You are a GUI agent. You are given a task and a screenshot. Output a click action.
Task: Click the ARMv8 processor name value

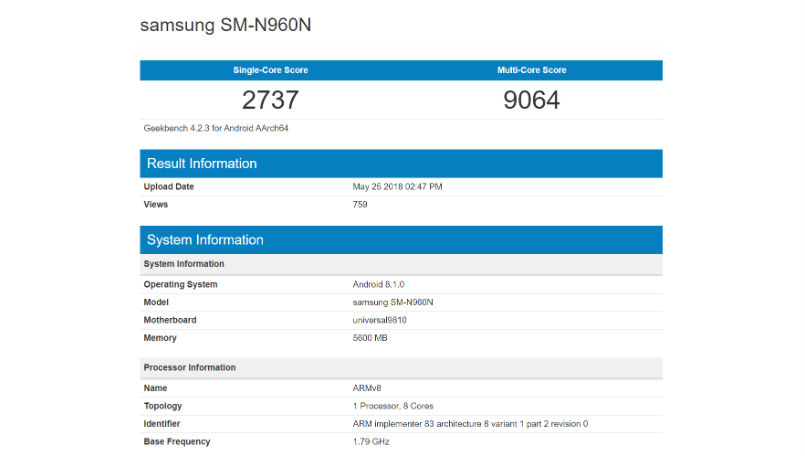pos(366,388)
